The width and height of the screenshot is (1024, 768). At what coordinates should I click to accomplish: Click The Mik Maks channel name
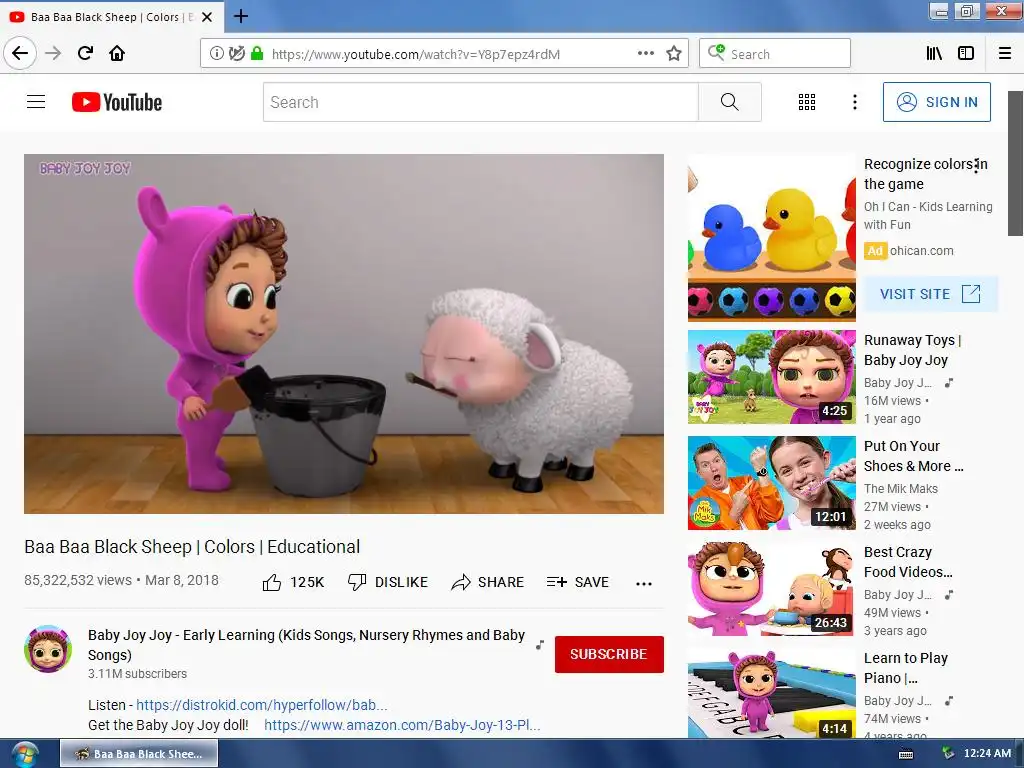click(901, 488)
